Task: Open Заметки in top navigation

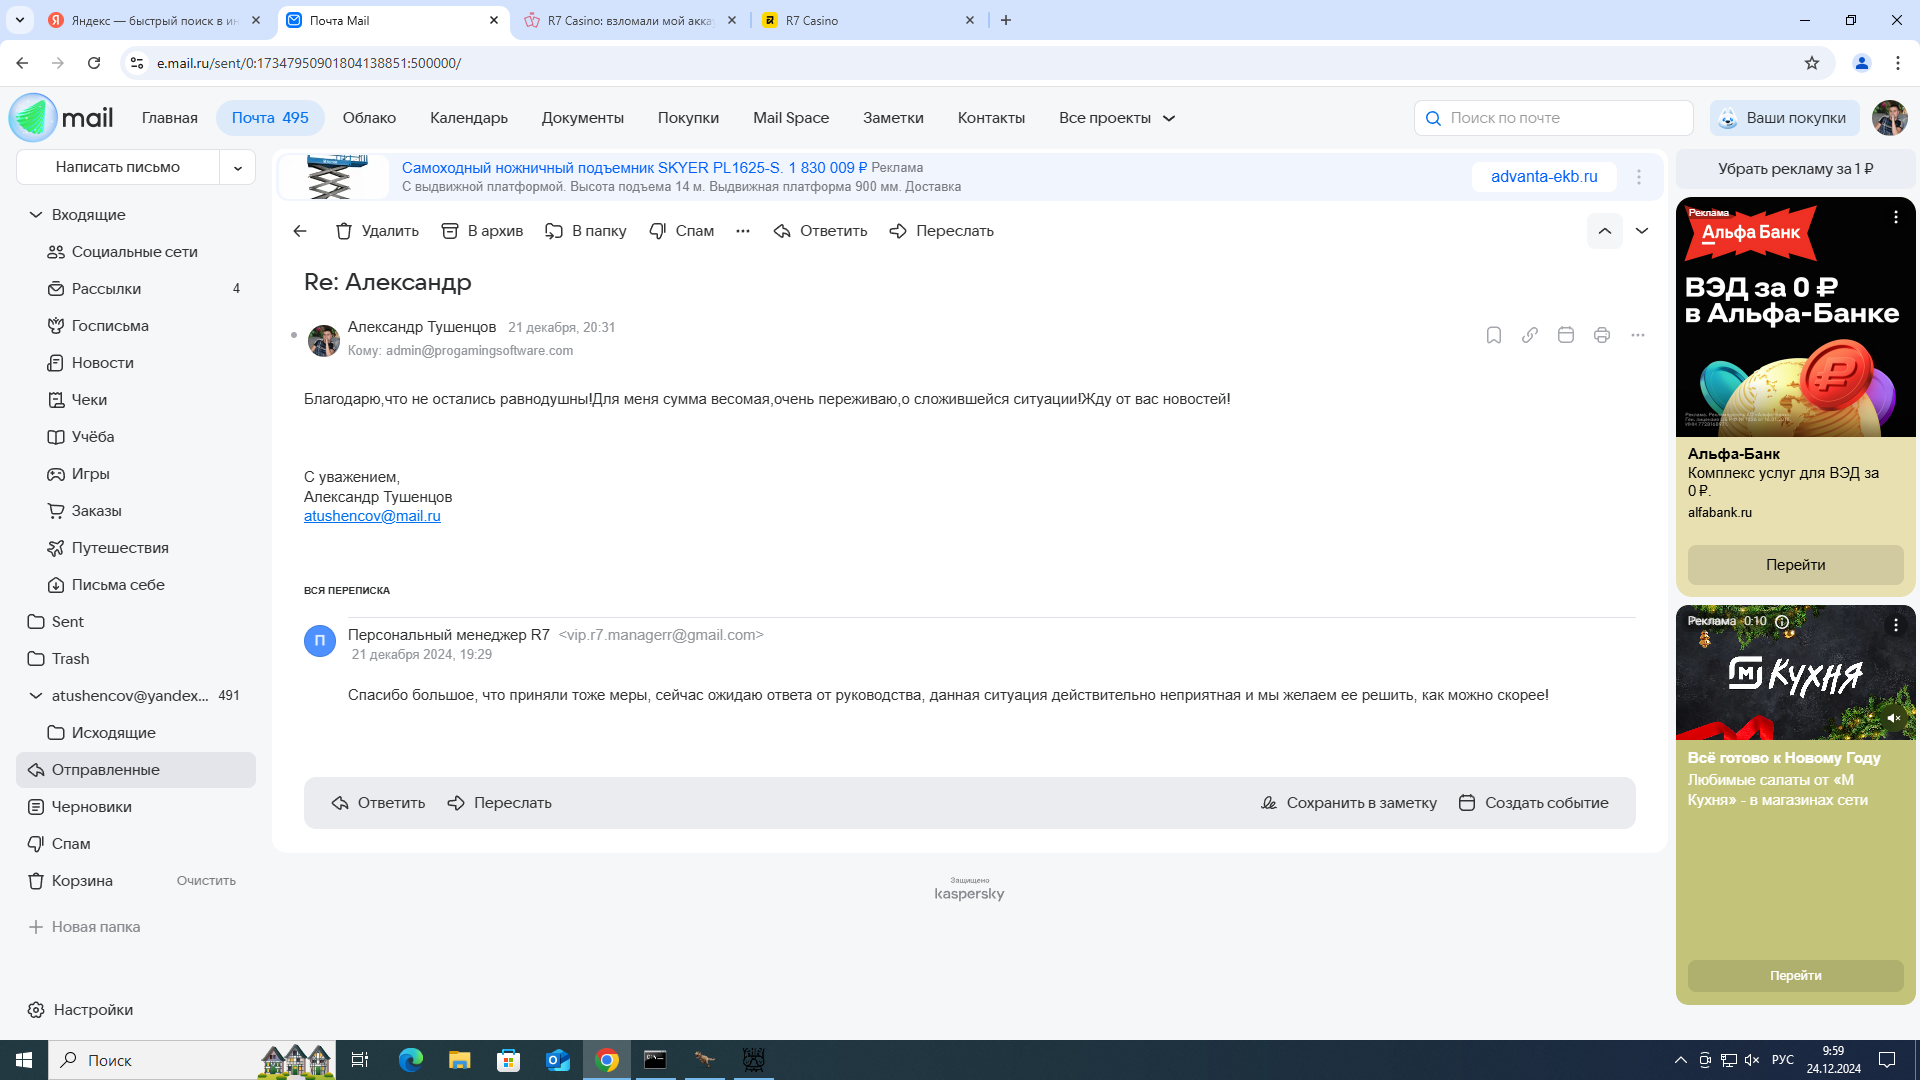Action: 894,118
